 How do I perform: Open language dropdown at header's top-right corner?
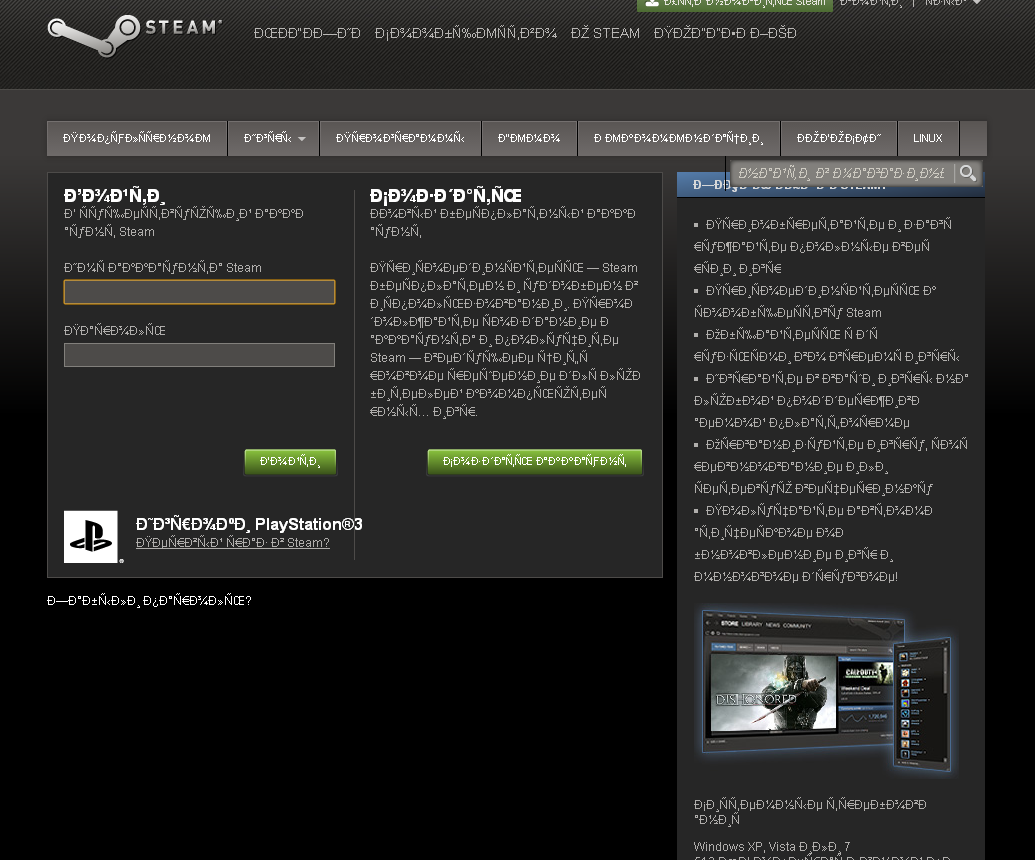(953, 3)
